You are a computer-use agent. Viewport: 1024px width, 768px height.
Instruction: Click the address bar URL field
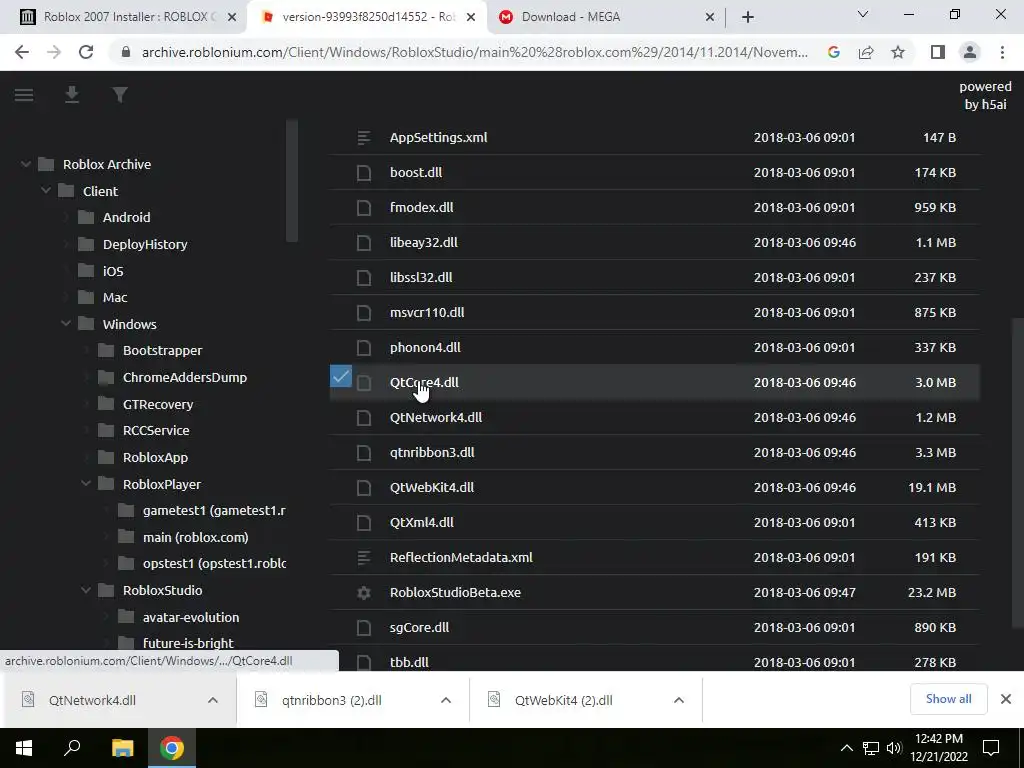[x=474, y=52]
